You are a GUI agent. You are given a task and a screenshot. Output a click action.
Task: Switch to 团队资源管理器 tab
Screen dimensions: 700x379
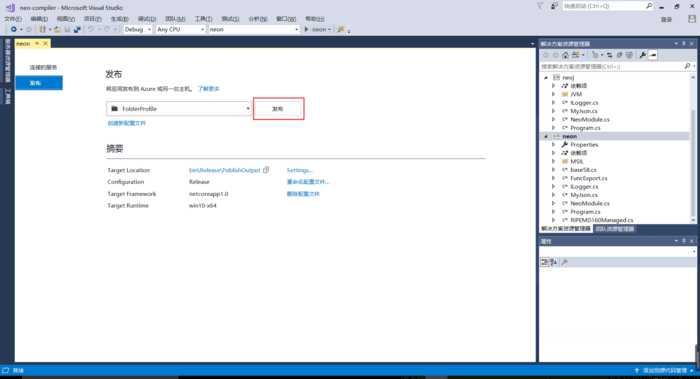pos(615,229)
